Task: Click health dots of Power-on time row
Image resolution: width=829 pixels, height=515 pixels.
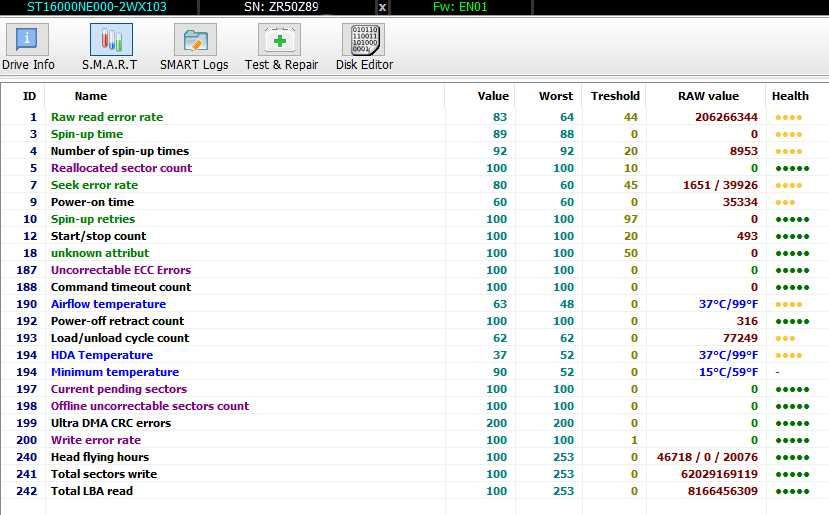Action: [x=785, y=202]
